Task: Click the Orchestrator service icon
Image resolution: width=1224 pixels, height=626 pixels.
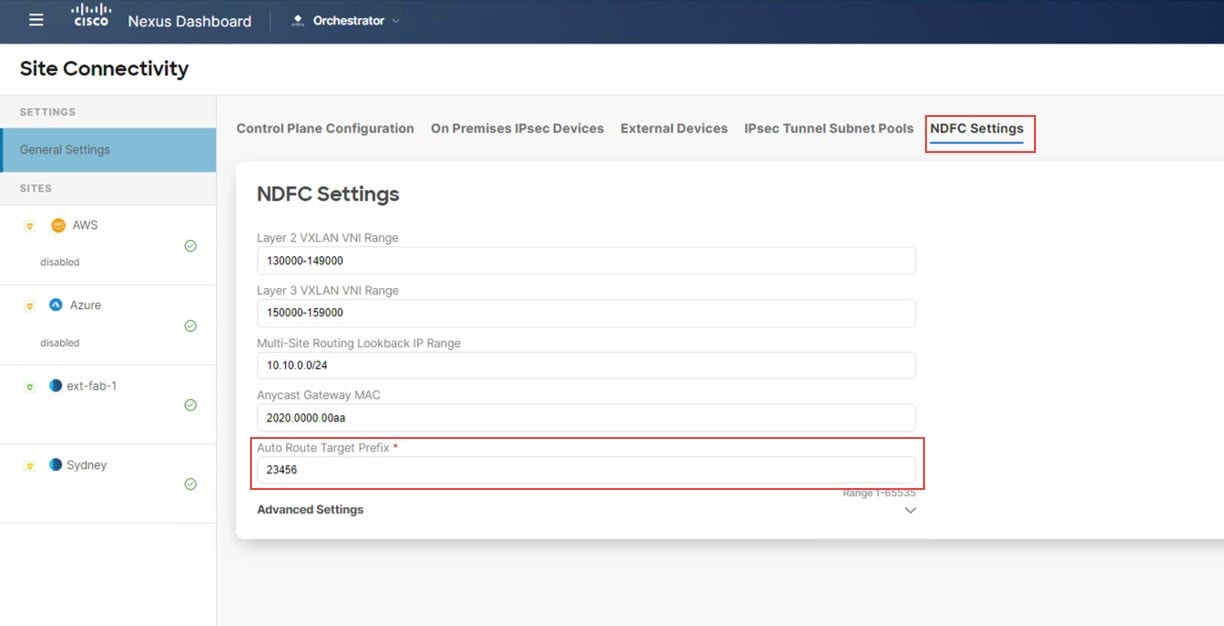Action: point(297,21)
